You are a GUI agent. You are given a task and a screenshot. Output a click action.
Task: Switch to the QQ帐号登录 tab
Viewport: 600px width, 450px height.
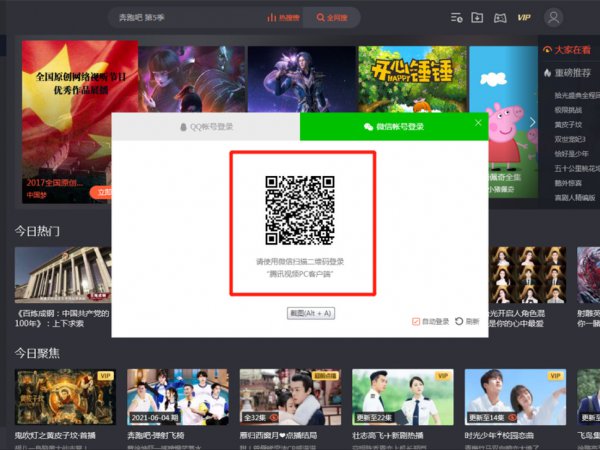[206, 127]
